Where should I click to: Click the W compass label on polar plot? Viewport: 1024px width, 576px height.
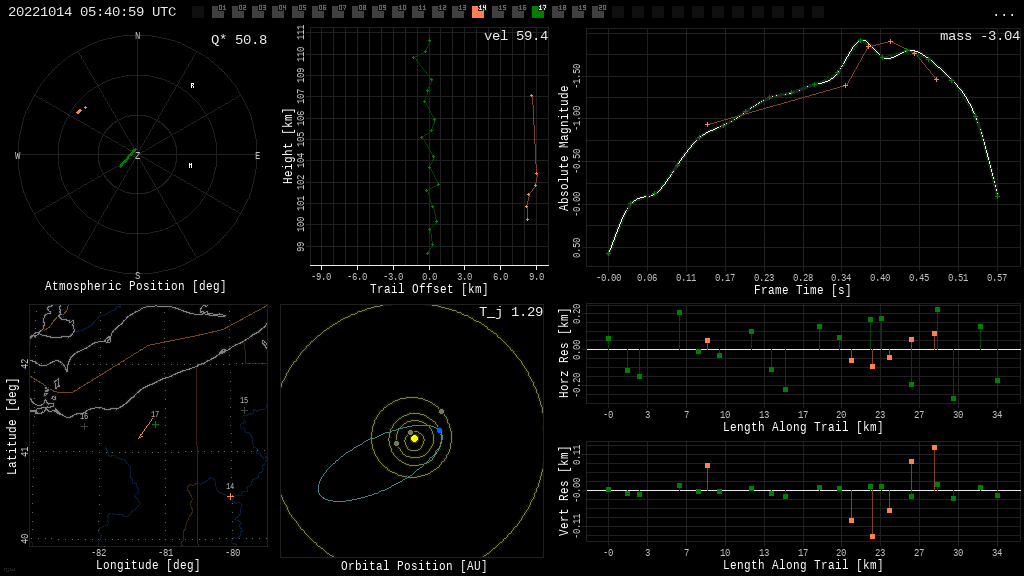tap(18, 155)
